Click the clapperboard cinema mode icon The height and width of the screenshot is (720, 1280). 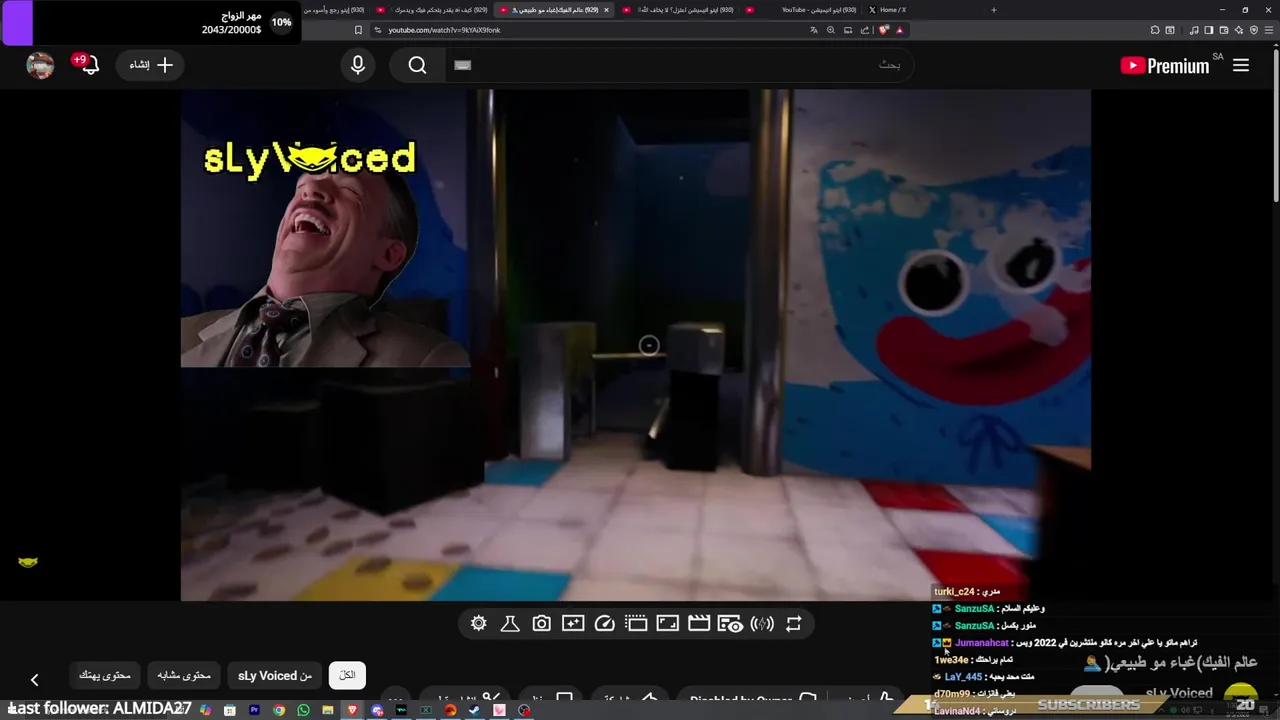tap(699, 623)
